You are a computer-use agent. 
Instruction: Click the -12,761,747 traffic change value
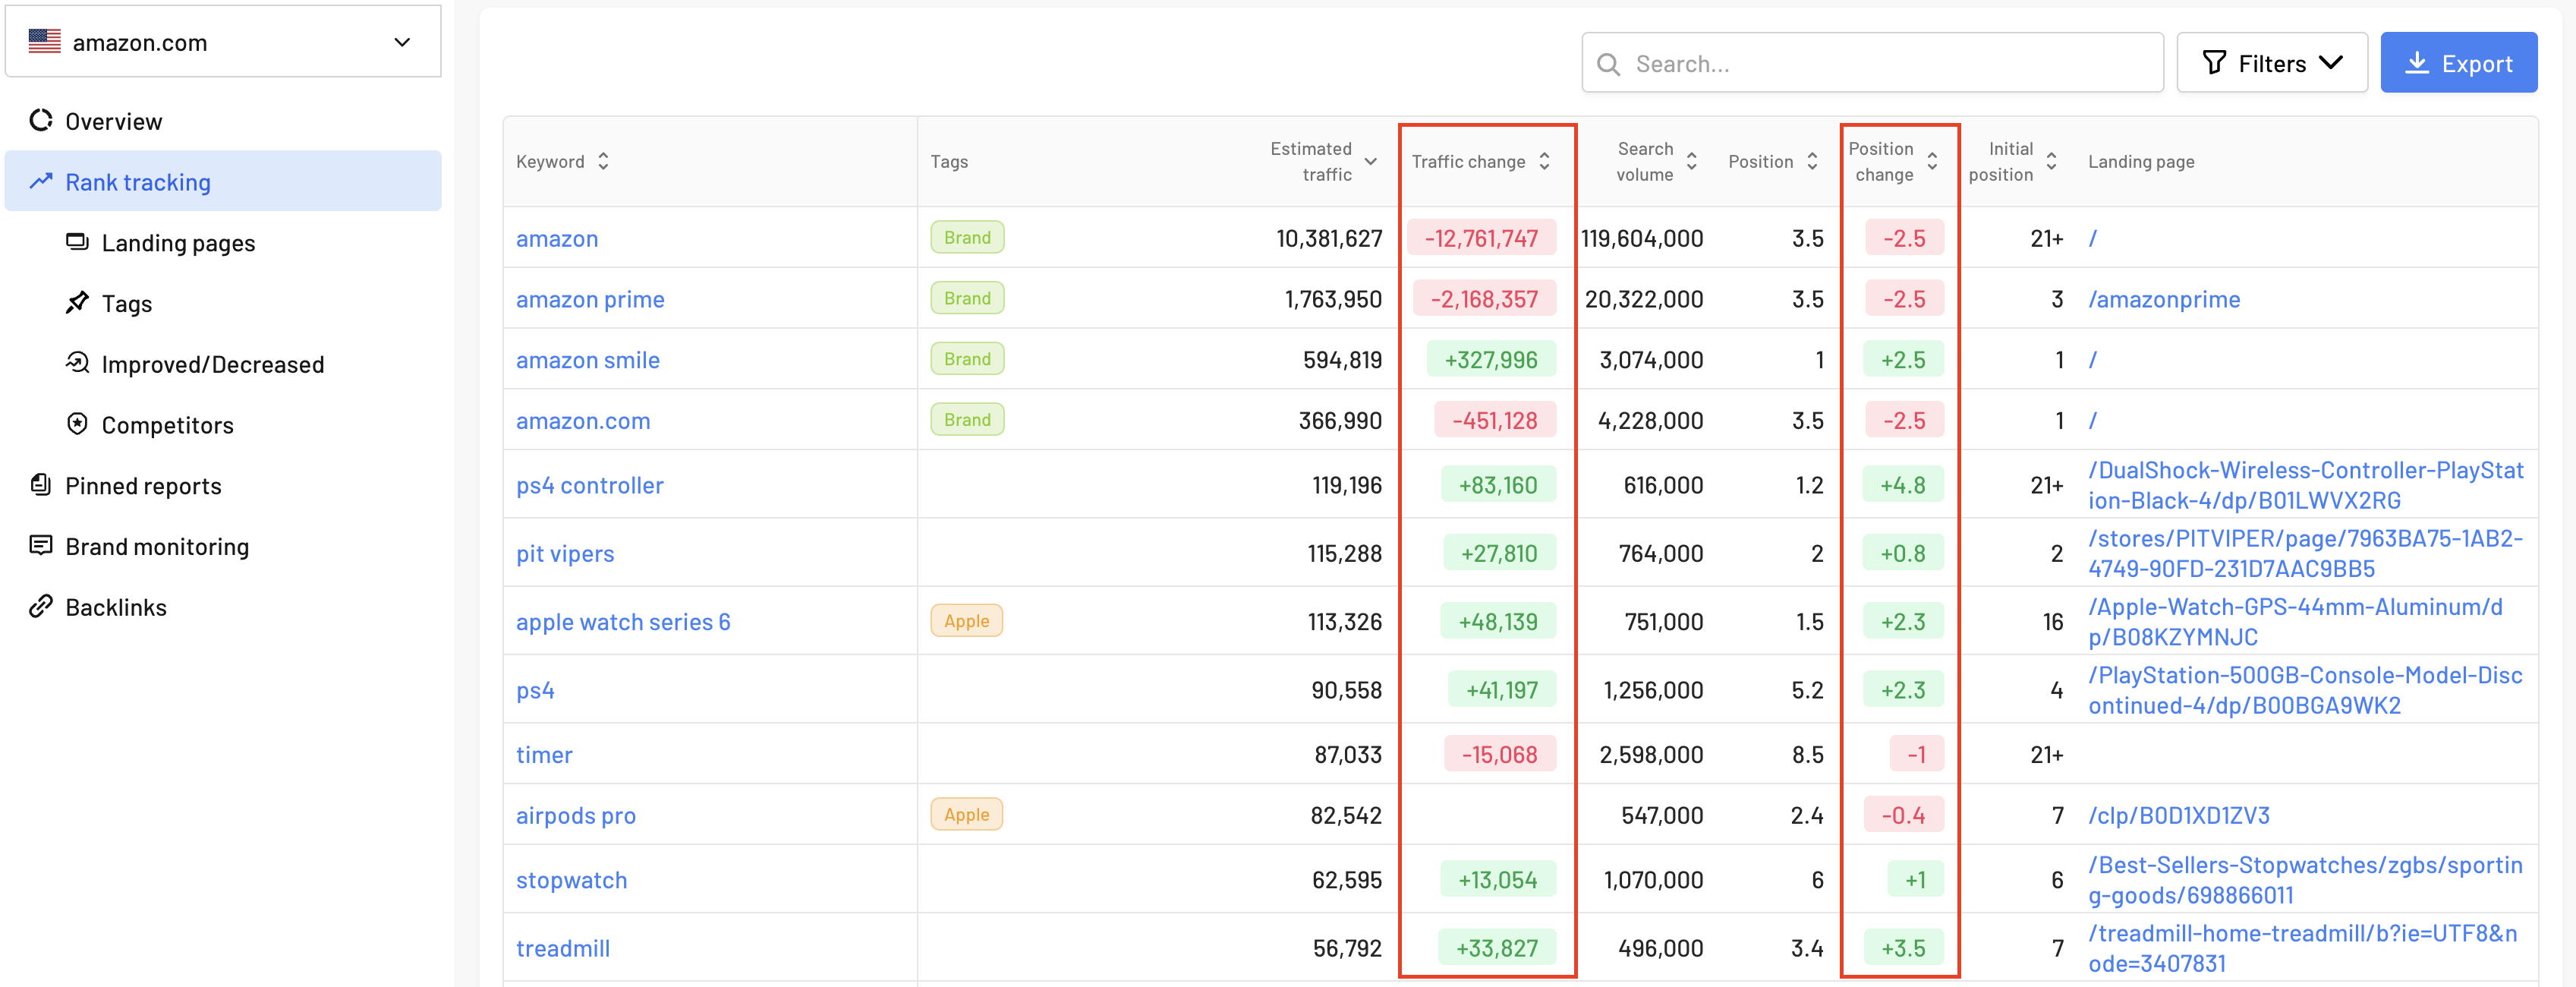[x=1481, y=238]
